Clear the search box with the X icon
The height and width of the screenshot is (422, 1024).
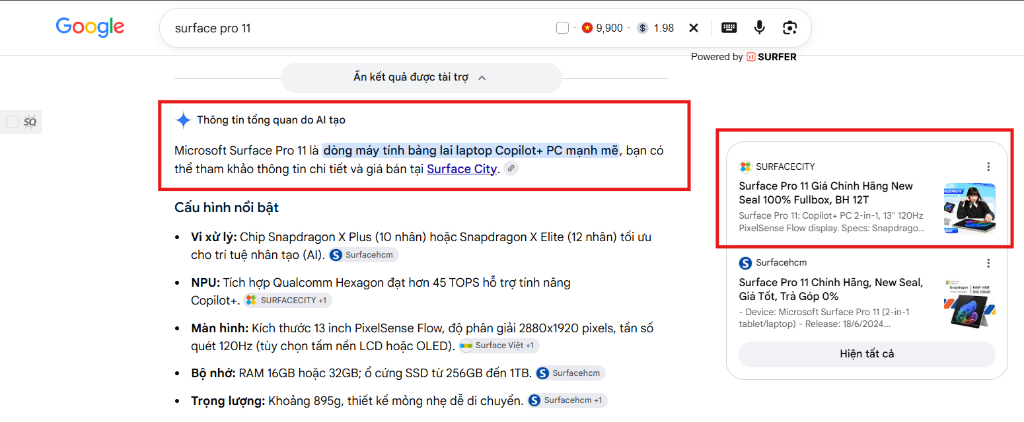tap(694, 28)
